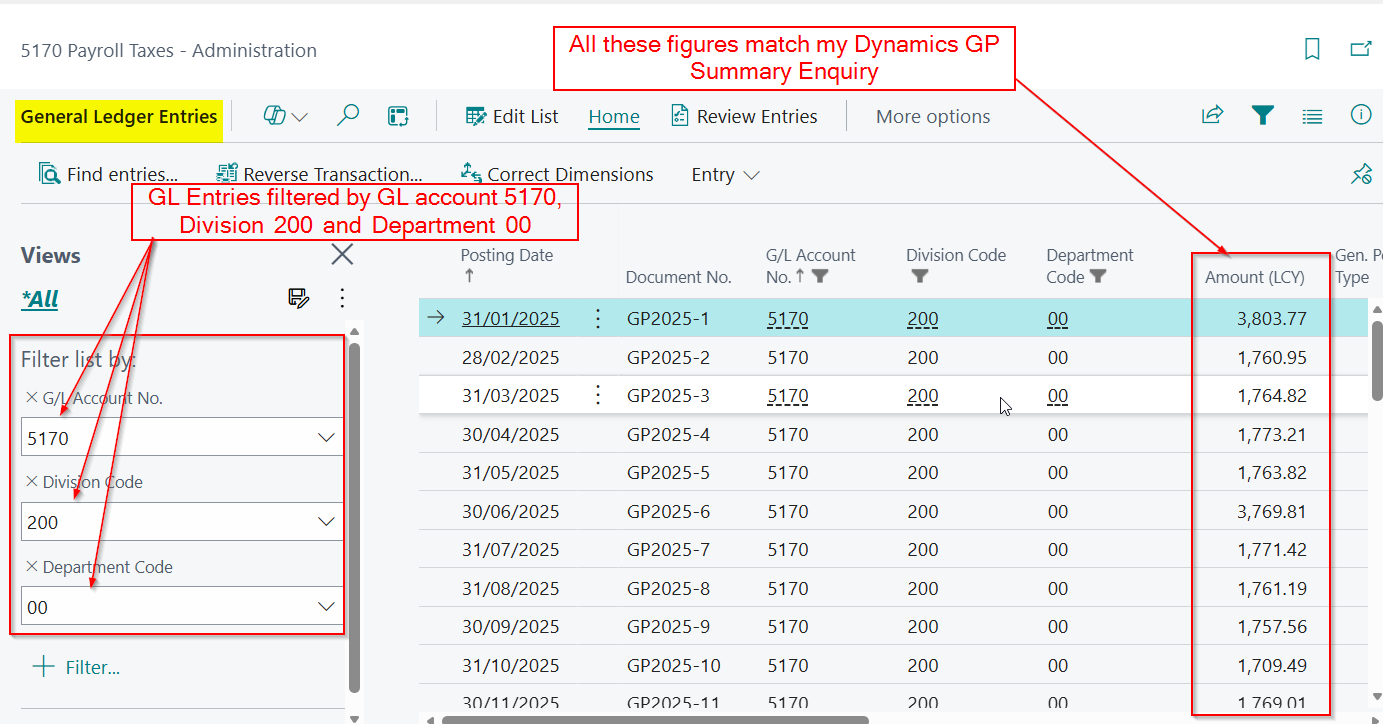Image resolution: width=1383 pixels, height=724 pixels.
Task: Click the Share icon in toolbar
Action: (x=1212, y=116)
